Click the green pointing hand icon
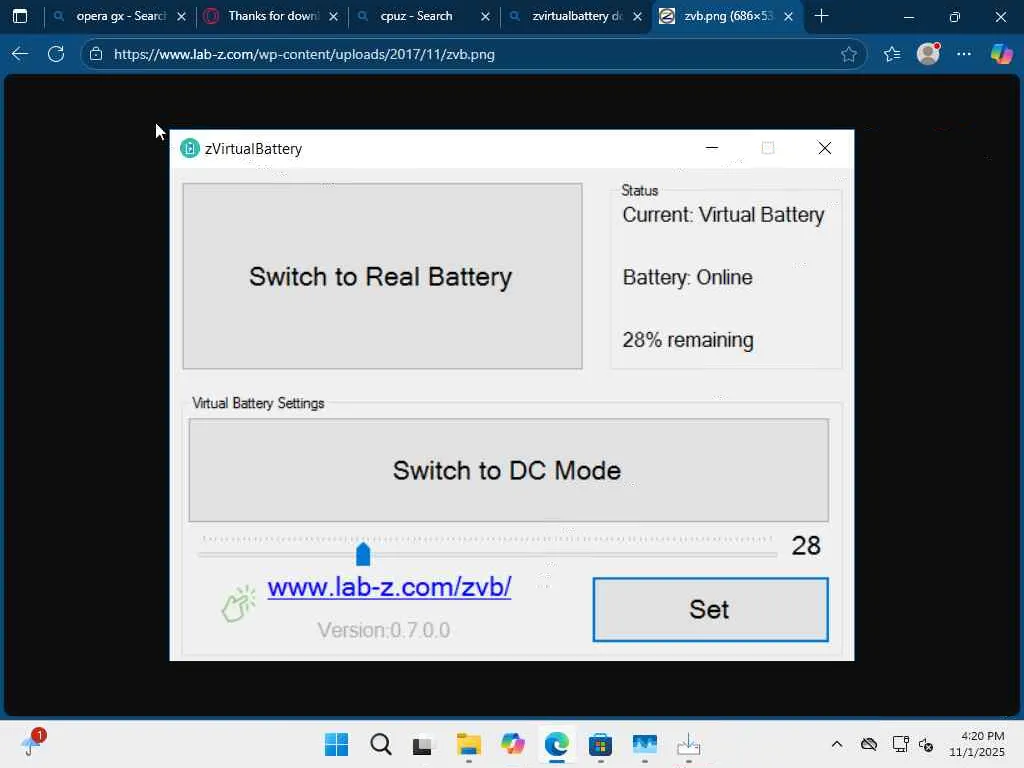 click(238, 604)
